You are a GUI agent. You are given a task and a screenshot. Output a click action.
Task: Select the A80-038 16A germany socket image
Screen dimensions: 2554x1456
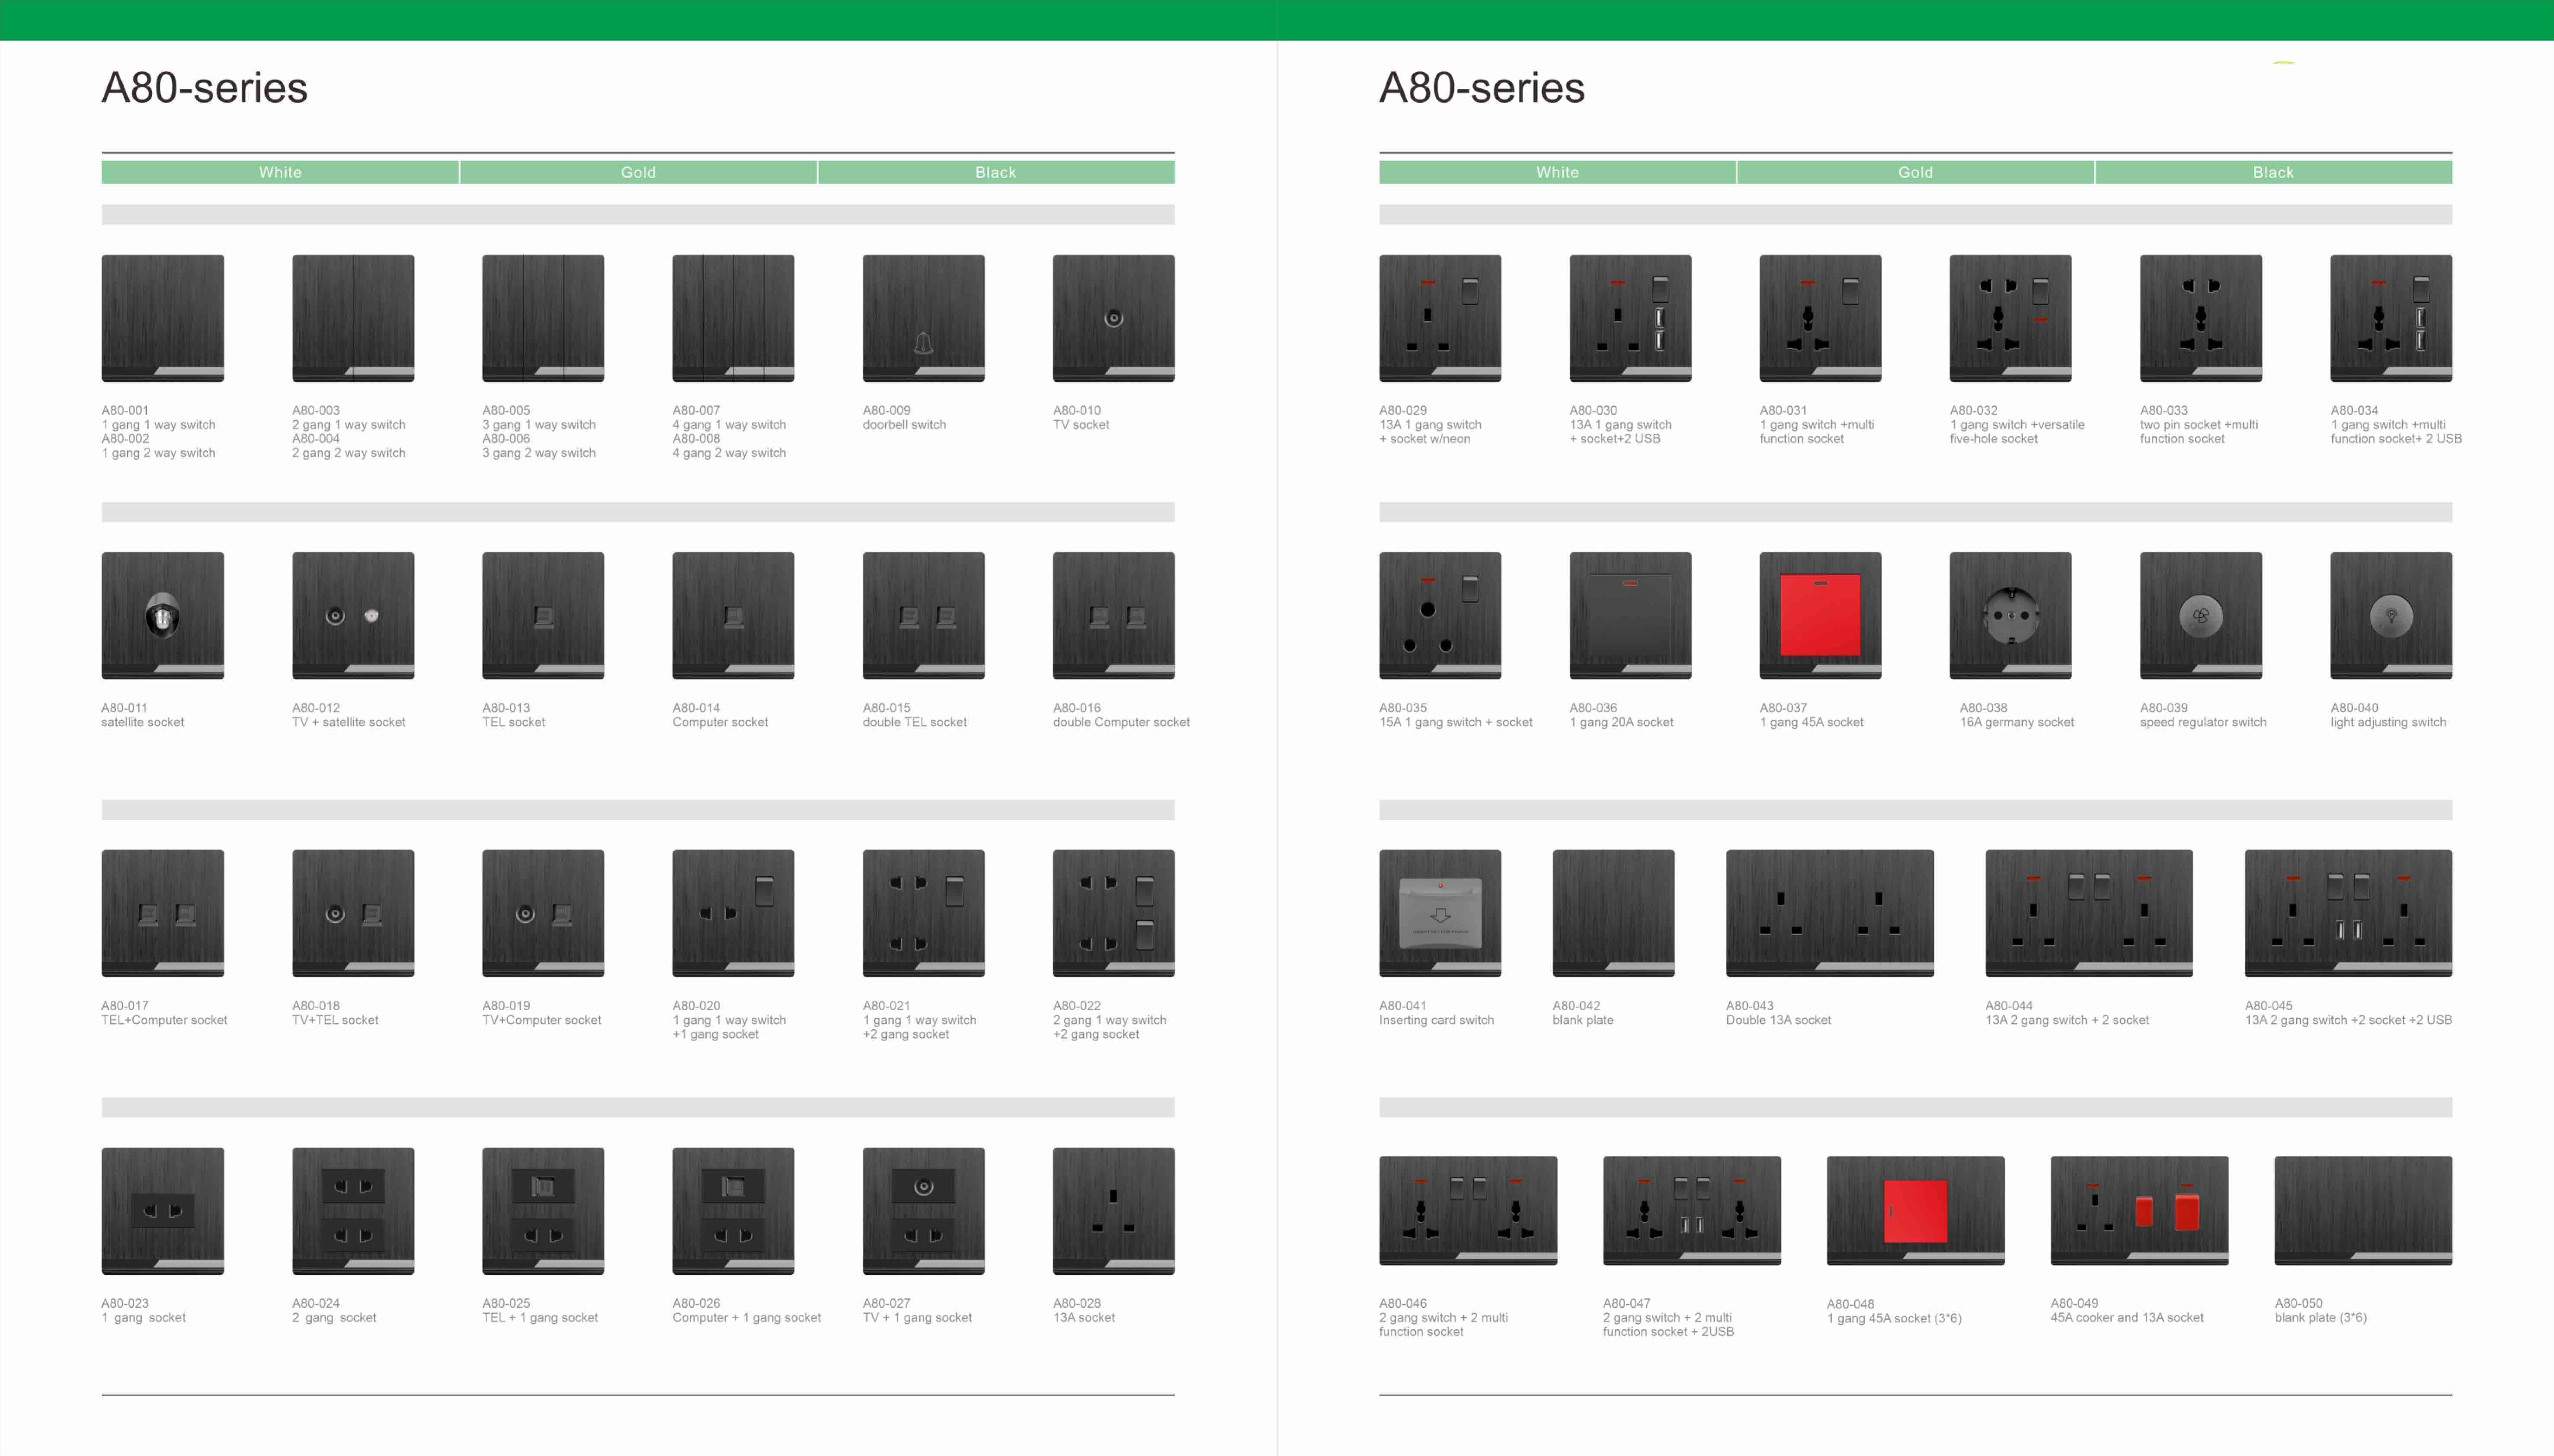tap(2010, 616)
